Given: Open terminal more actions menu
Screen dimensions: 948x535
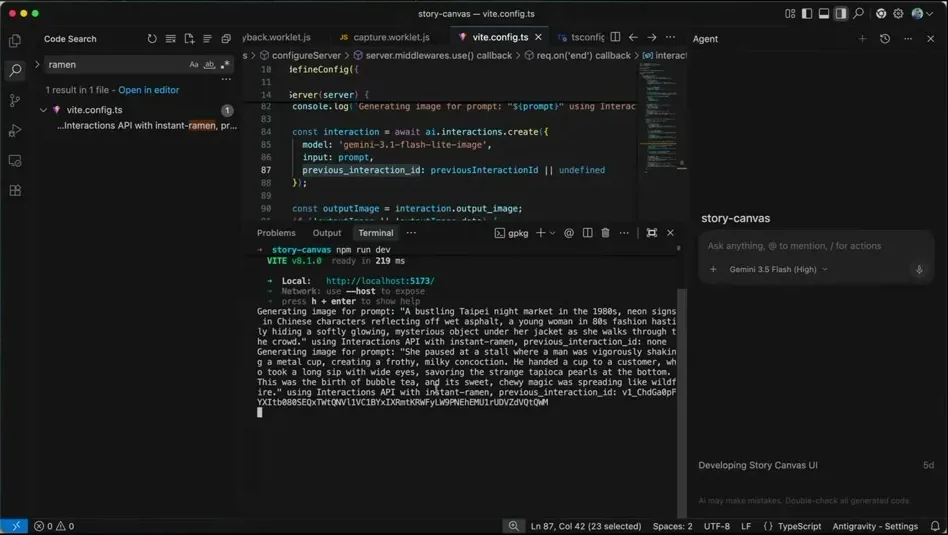Looking at the screenshot, I should (624, 233).
